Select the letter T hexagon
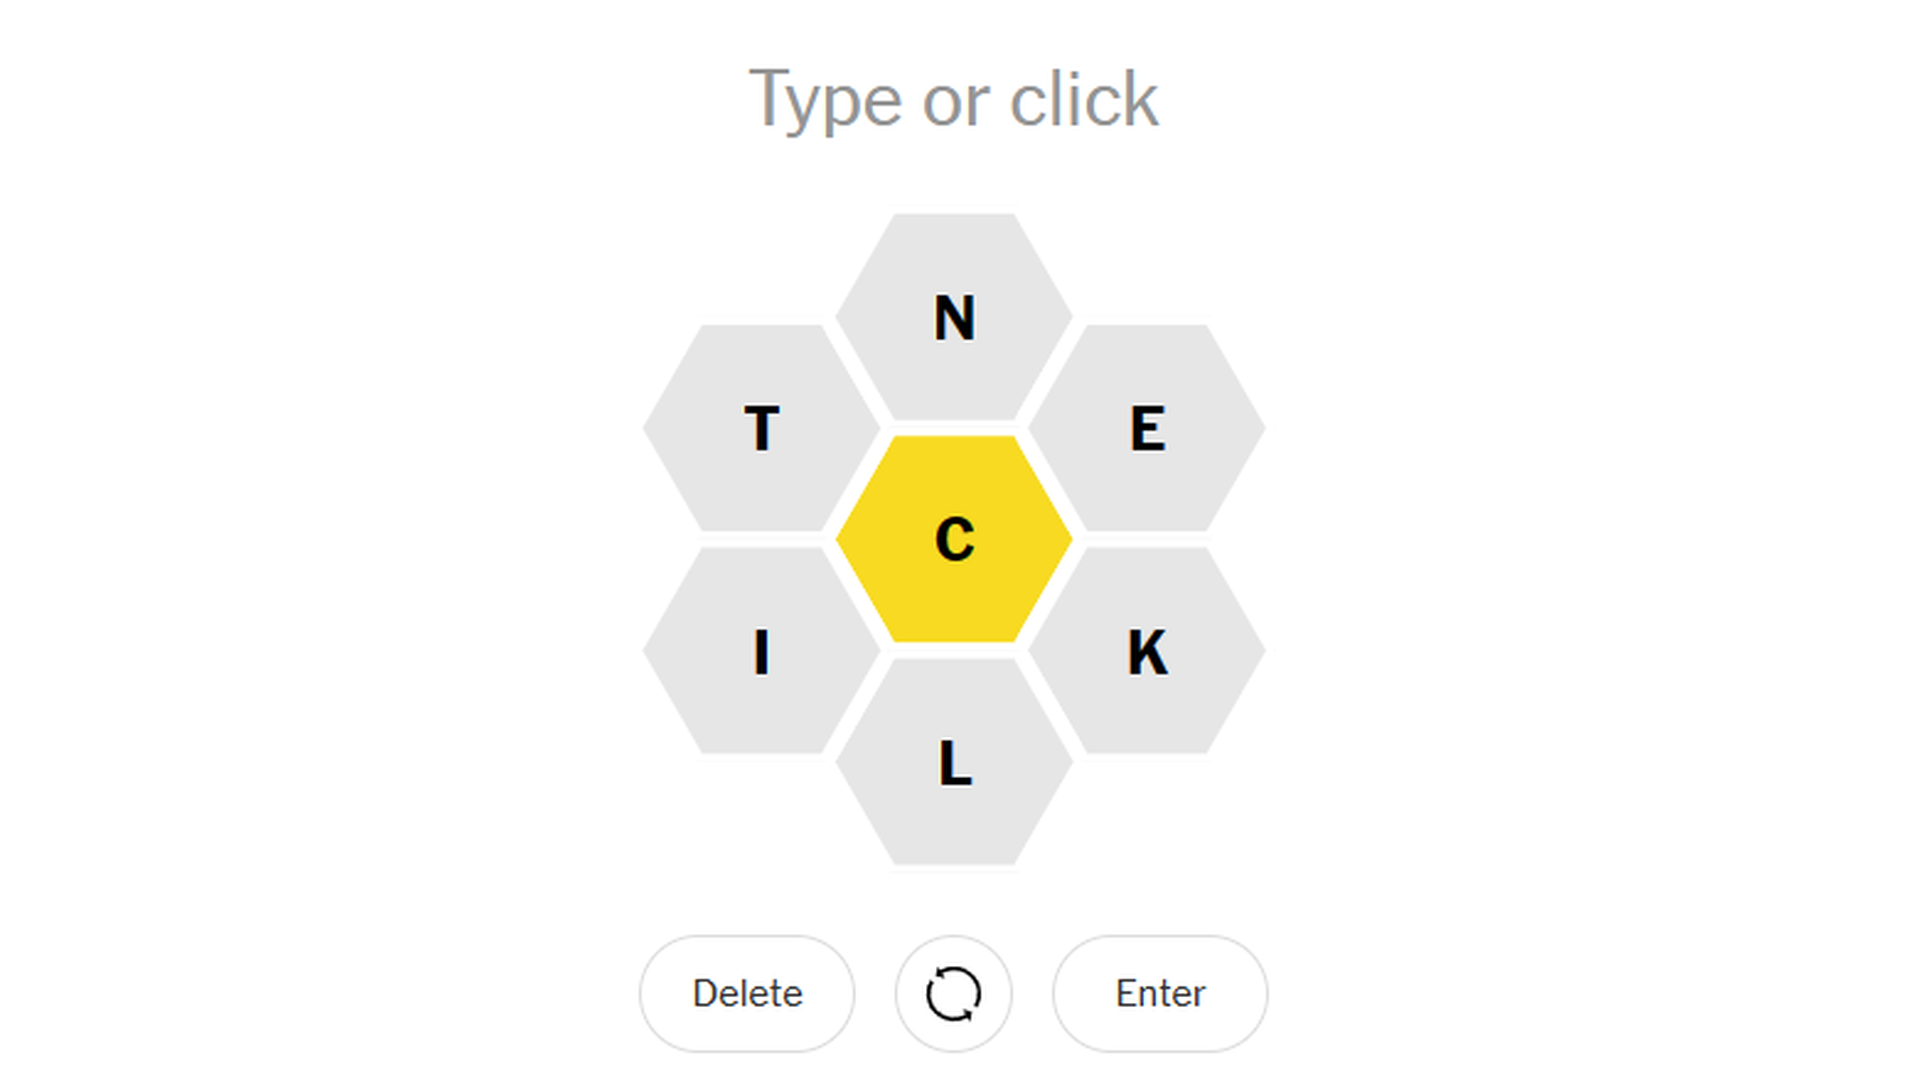Image resolution: width=1920 pixels, height=1080 pixels. [761, 428]
